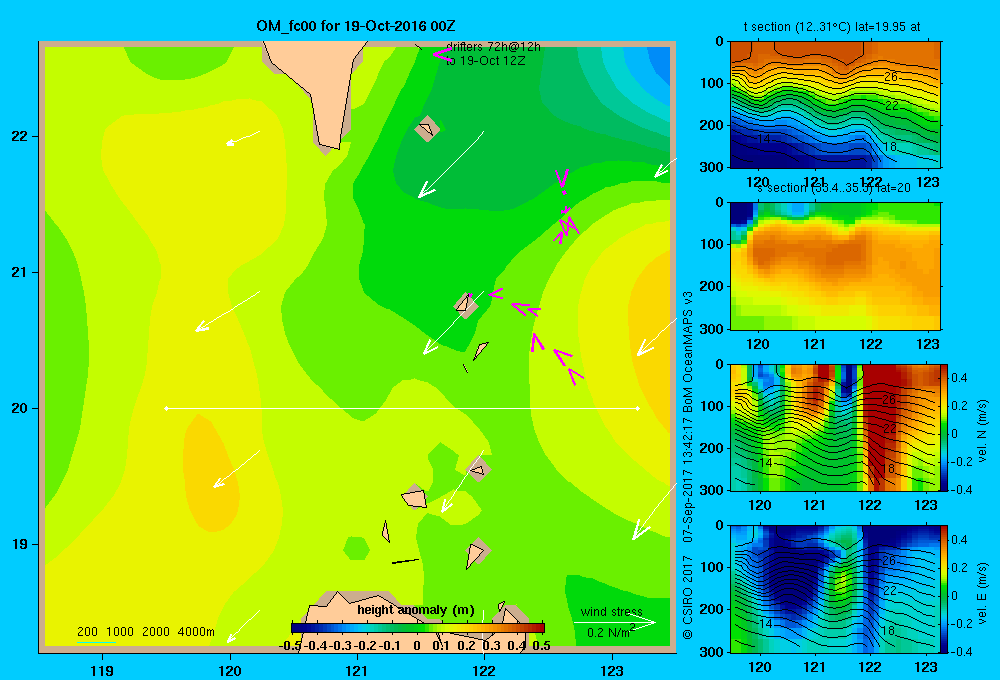This screenshot has height=680, width=1000.
Task: Click the "1000" depth contour legend entry
Action: point(120,632)
